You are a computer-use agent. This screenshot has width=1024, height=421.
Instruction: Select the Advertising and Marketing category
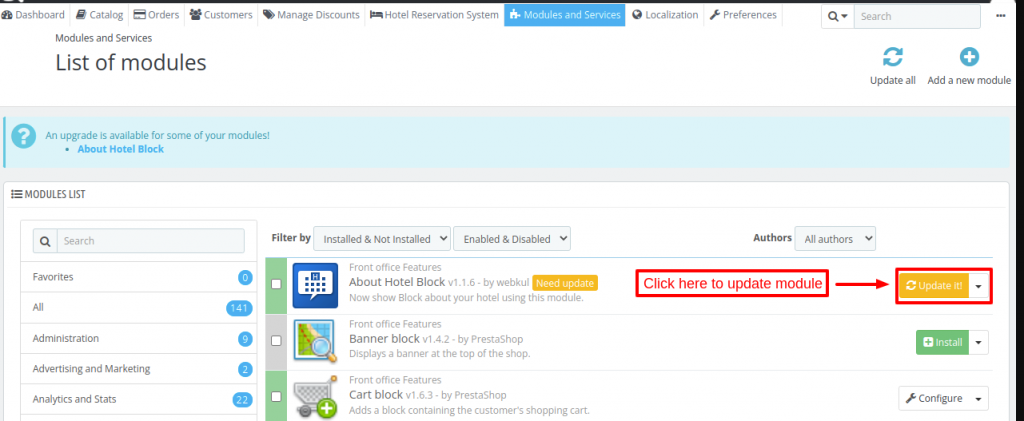click(138, 369)
